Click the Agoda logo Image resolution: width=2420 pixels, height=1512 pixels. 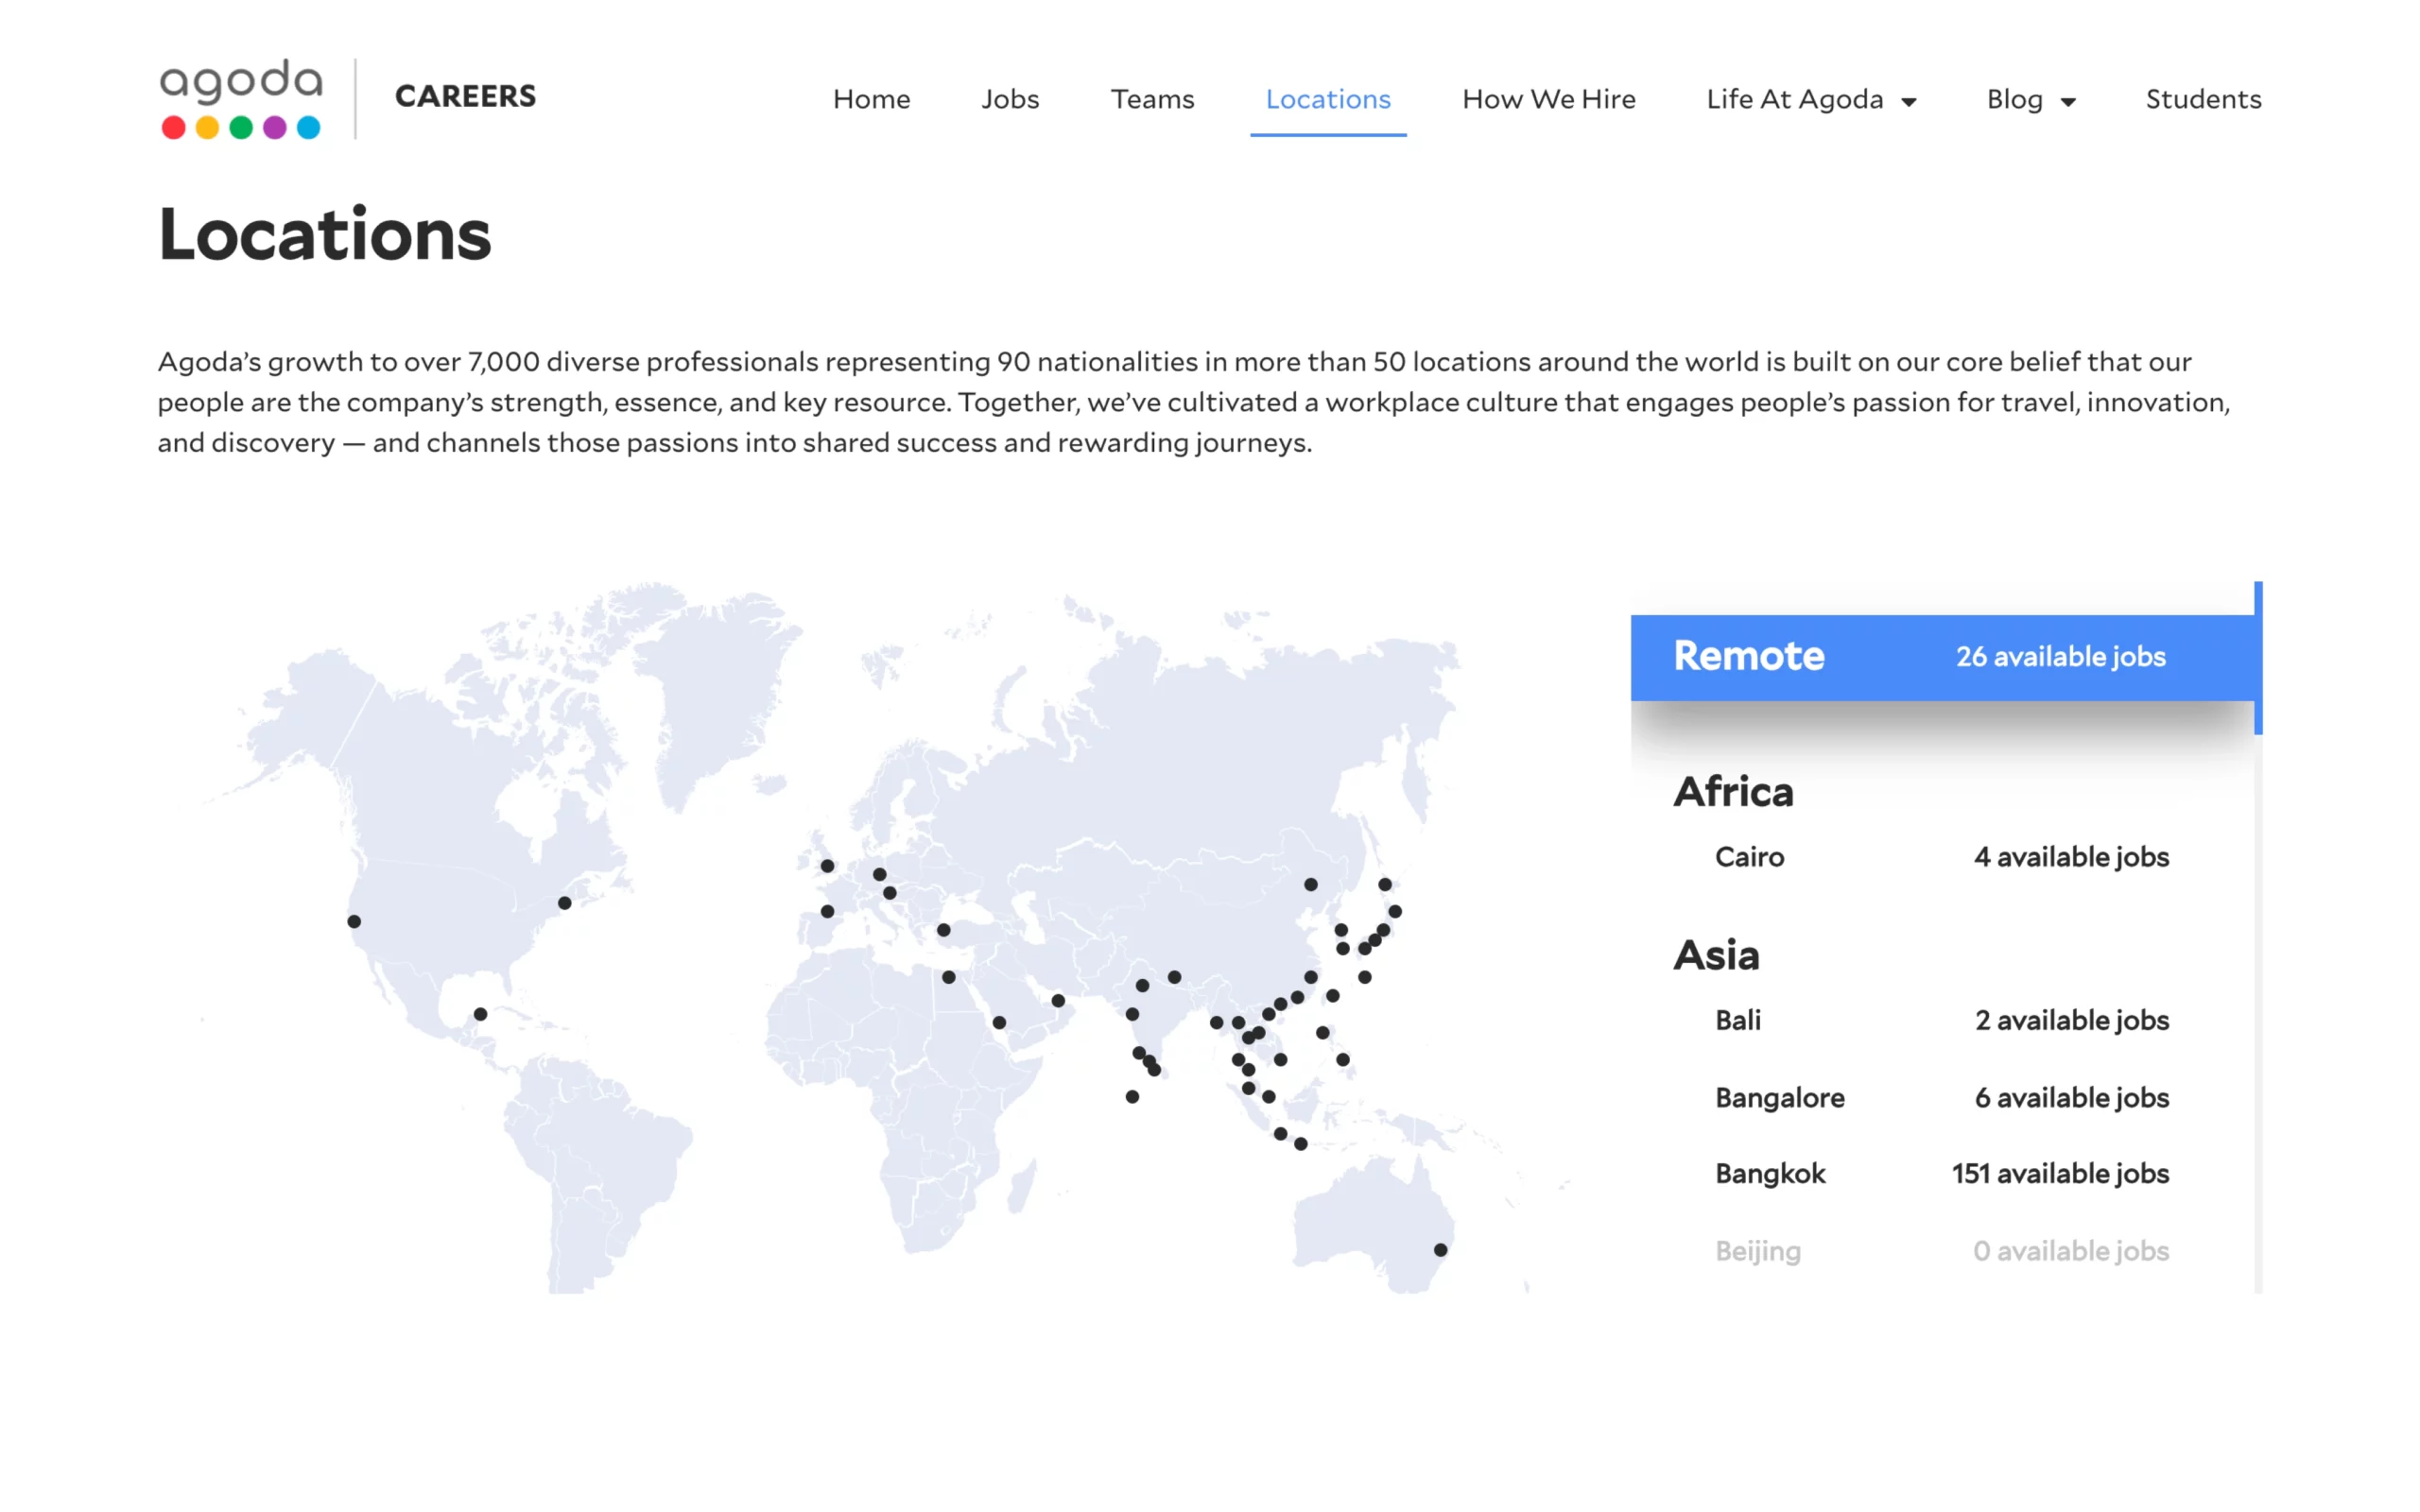click(x=241, y=98)
